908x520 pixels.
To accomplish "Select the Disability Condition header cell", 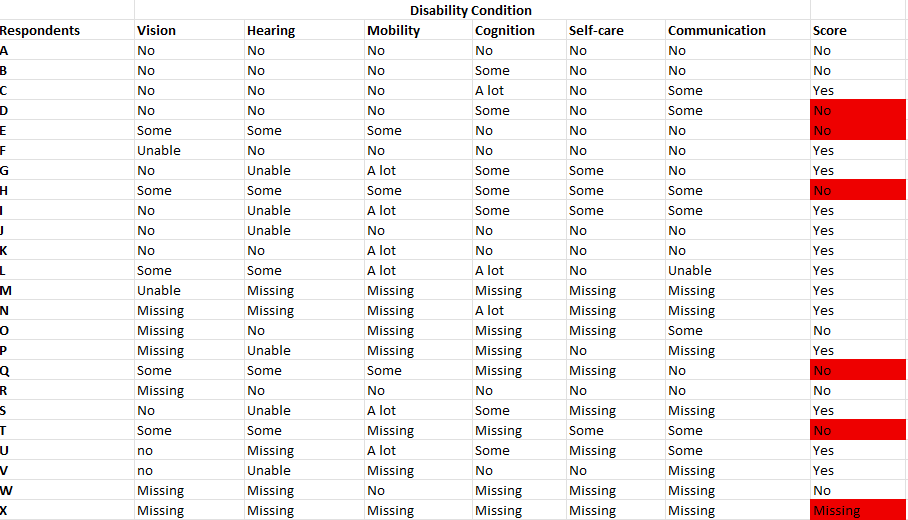I will (x=472, y=10).
